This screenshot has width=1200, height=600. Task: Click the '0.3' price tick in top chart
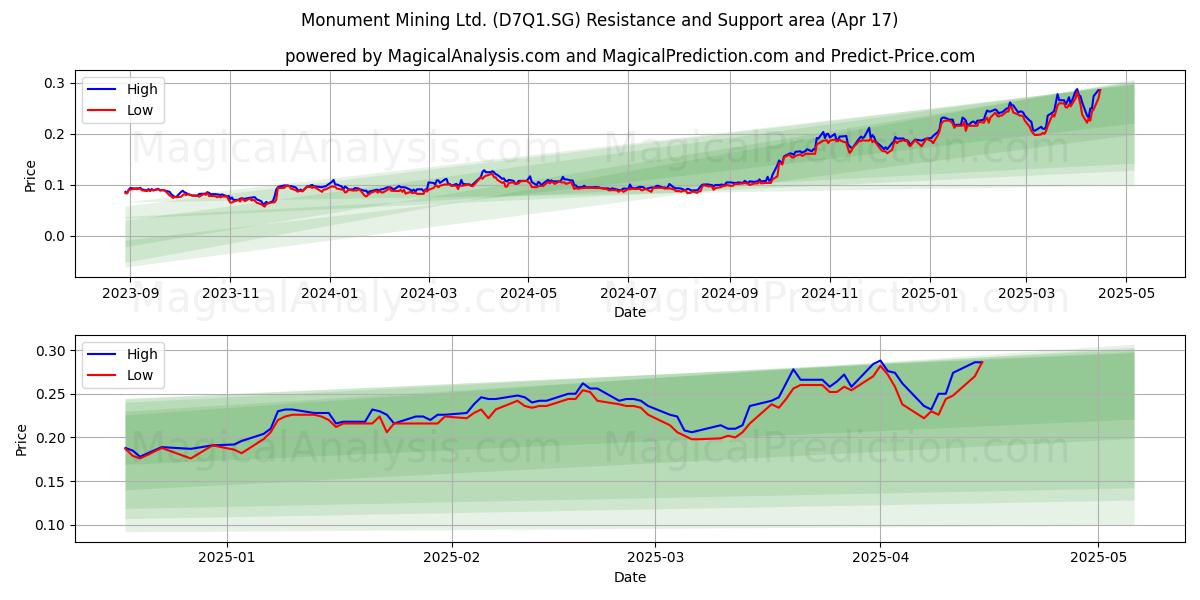click(x=56, y=82)
